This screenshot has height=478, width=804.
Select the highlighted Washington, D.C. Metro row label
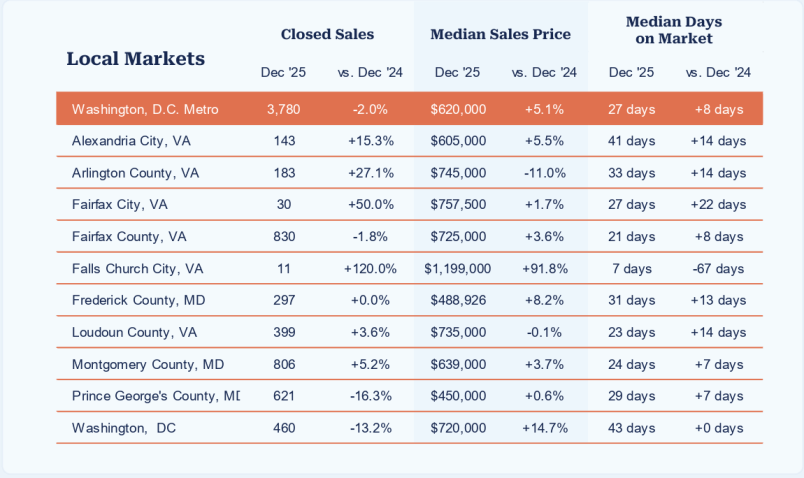point(145,109)
